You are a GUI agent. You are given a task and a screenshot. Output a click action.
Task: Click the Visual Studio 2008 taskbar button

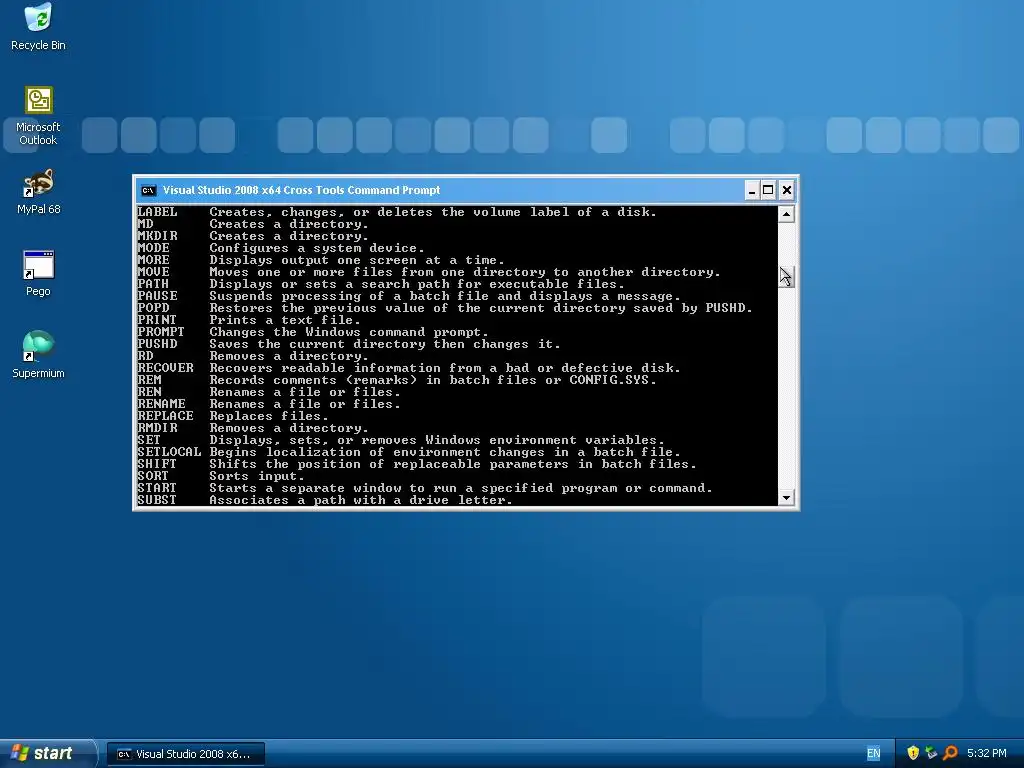coord(186,754)
